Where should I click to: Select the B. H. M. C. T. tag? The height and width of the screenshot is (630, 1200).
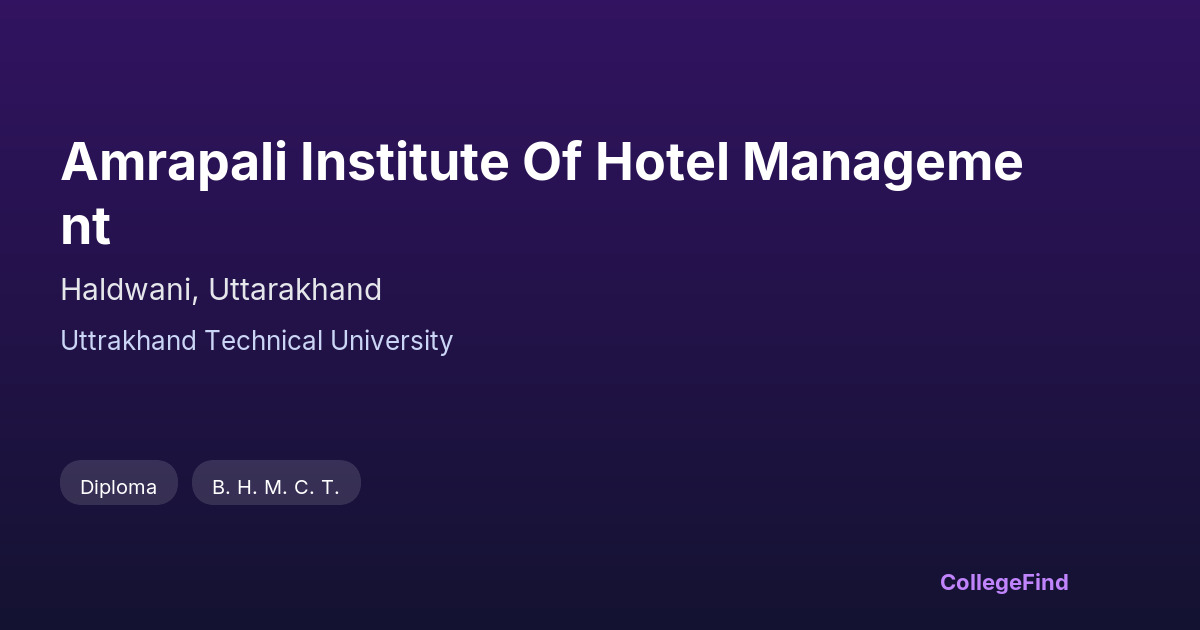(276, 487)
